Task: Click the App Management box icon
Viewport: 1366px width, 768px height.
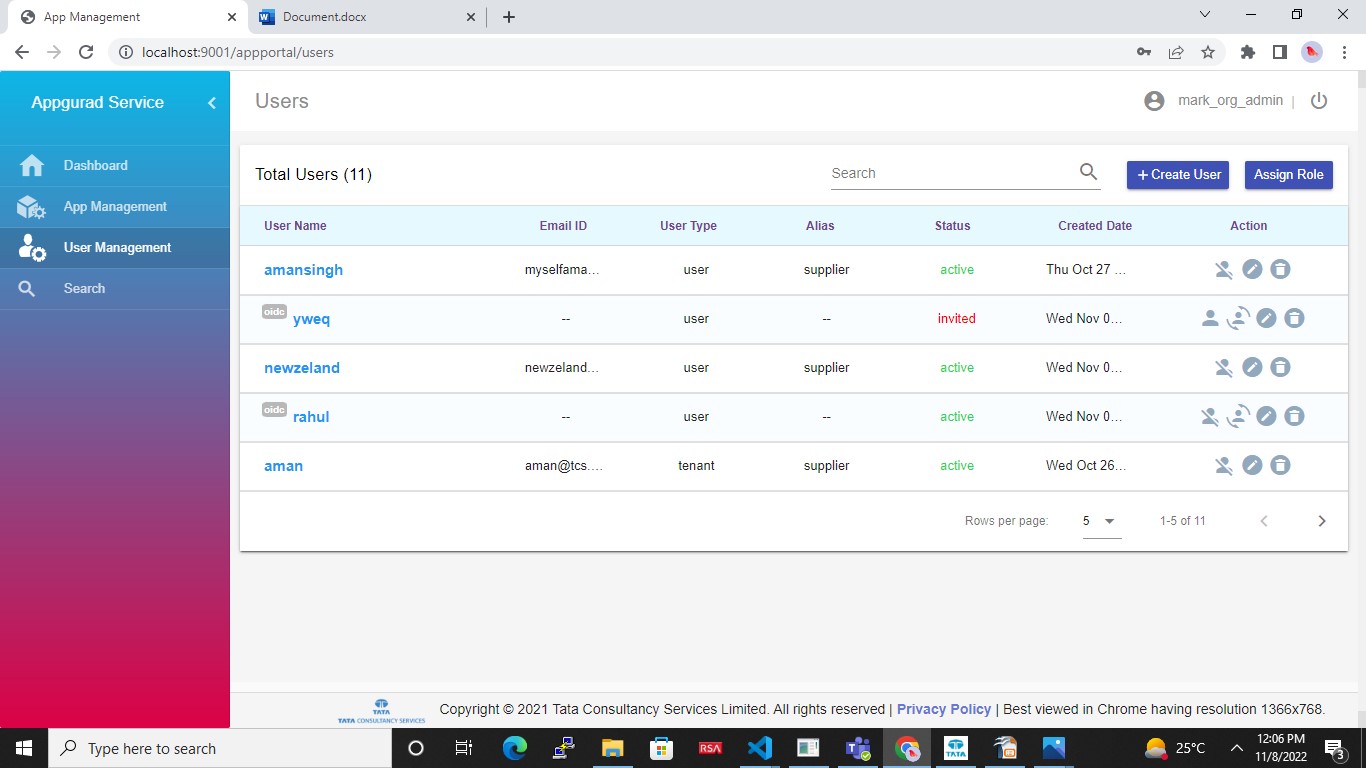Action: coord(32,207)
